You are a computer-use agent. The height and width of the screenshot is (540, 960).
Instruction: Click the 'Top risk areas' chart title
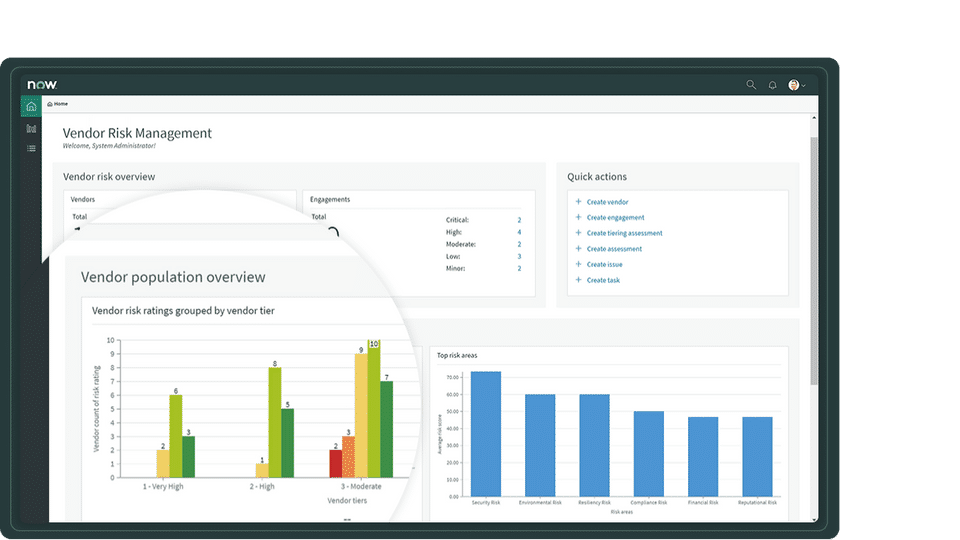click(457, 355)
